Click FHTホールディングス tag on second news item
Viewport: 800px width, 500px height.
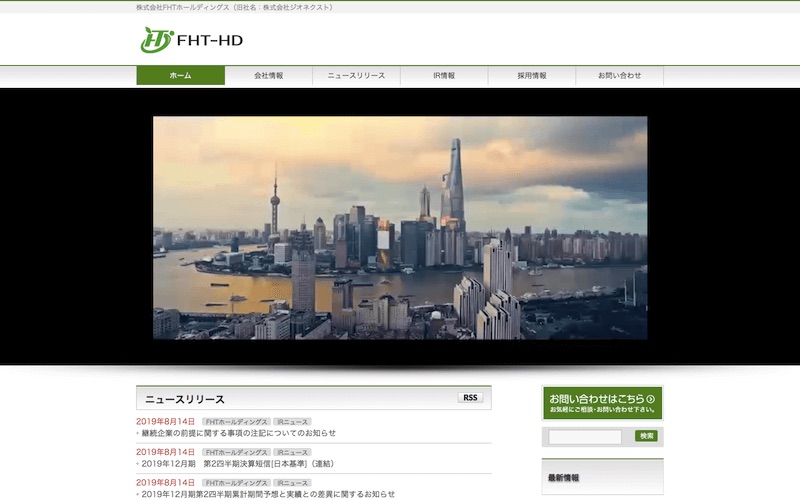coord(236,453)
